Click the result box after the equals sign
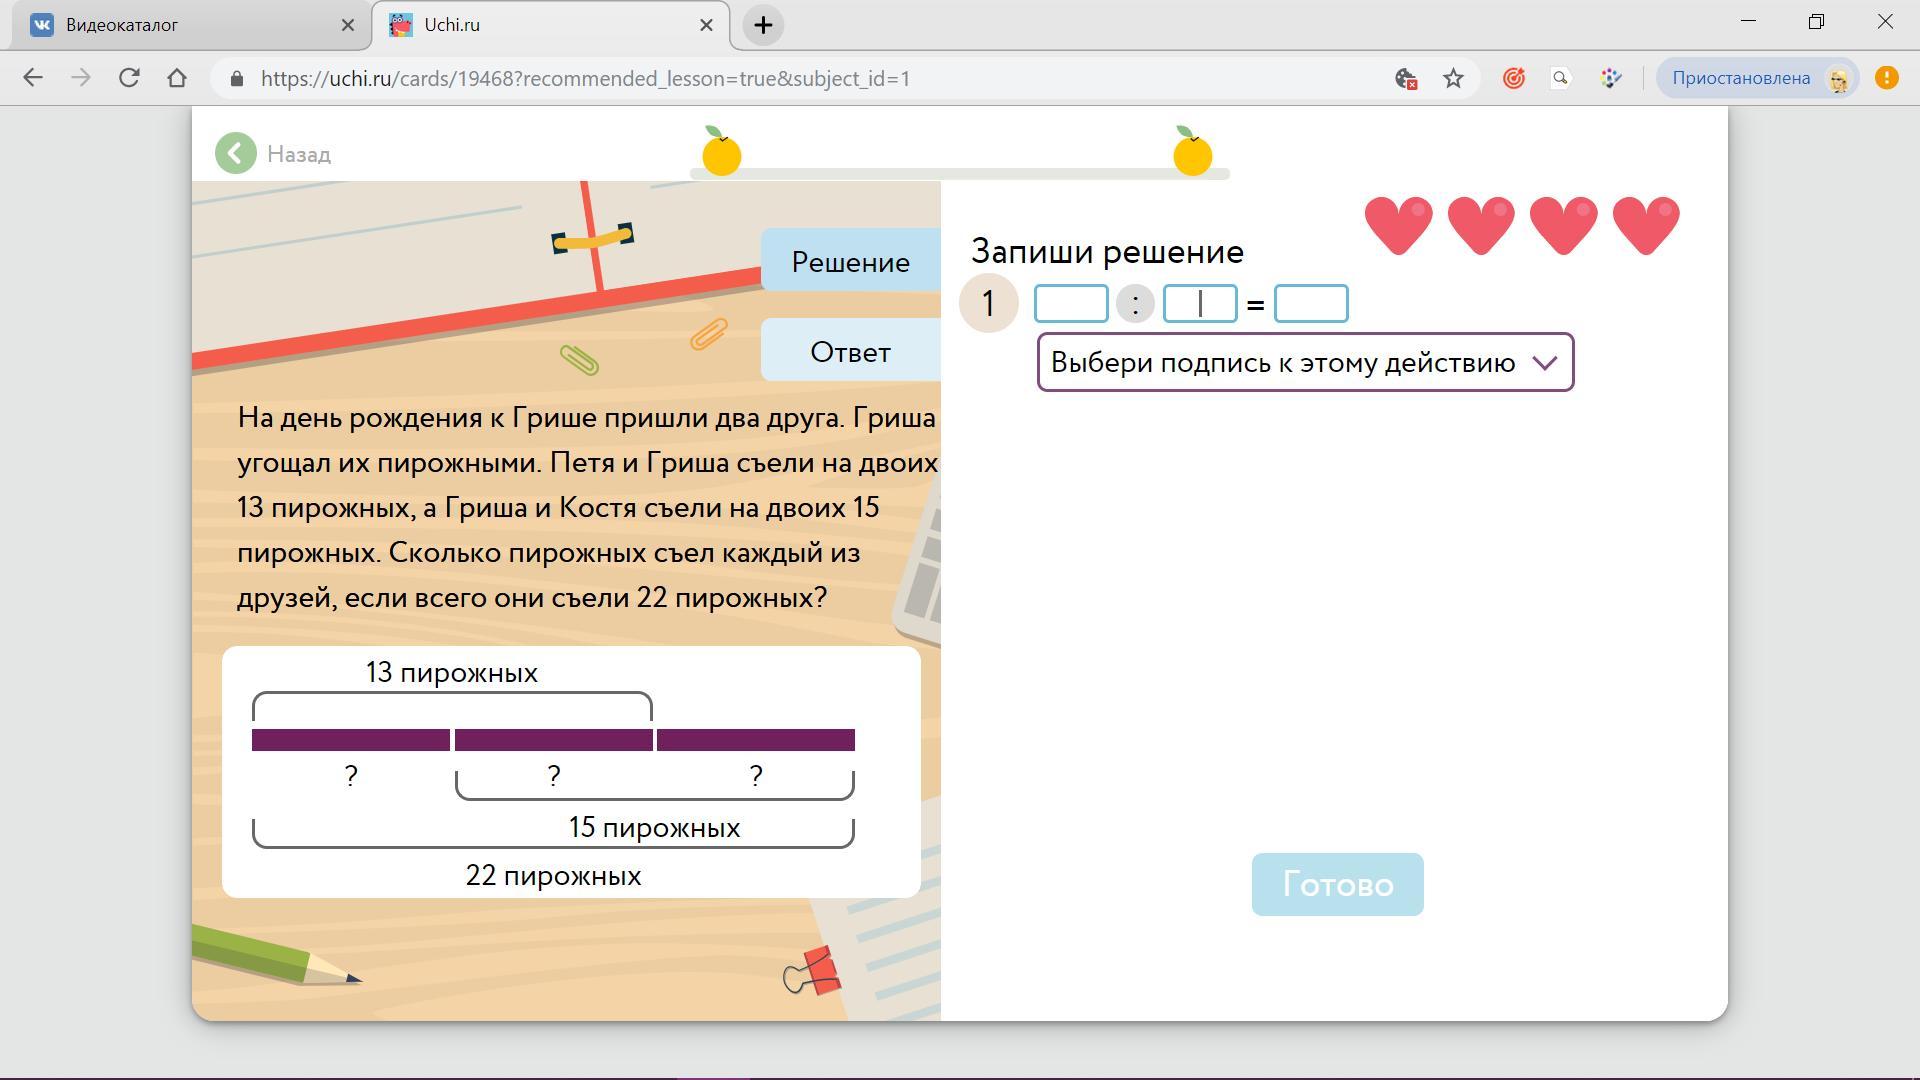This screenshot has width=1920, height=1080. [x=1311, y=303]
